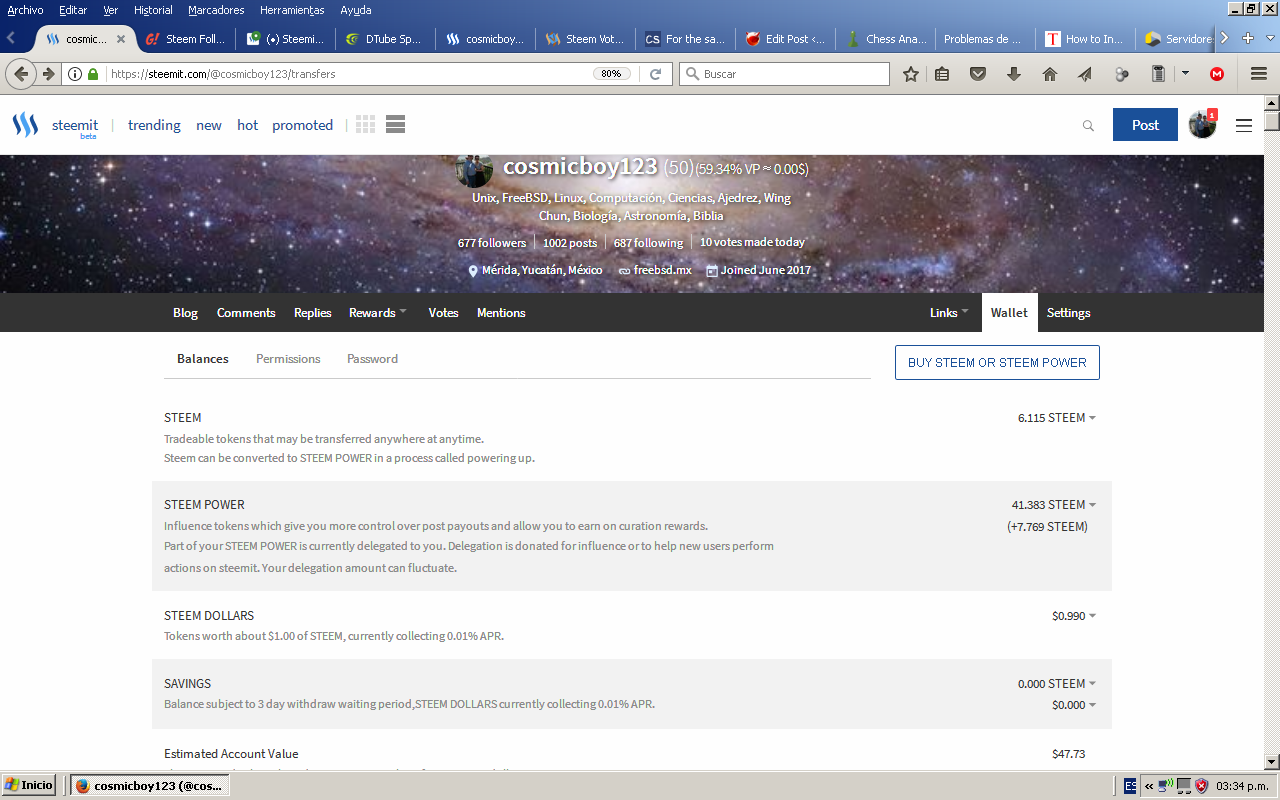
Task: Open the user avatar notification menu
Action: pyautogui.click(x=1202, y=124)
